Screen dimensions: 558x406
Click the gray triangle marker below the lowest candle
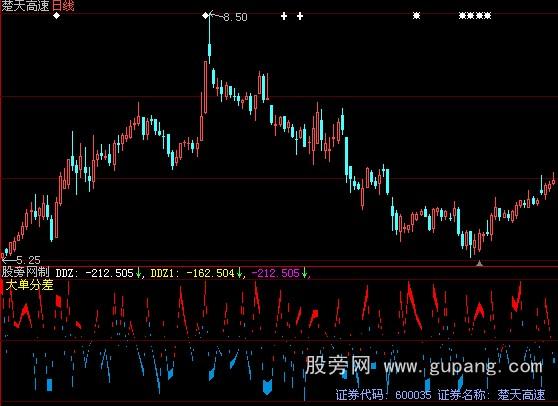tap(479, 263)
